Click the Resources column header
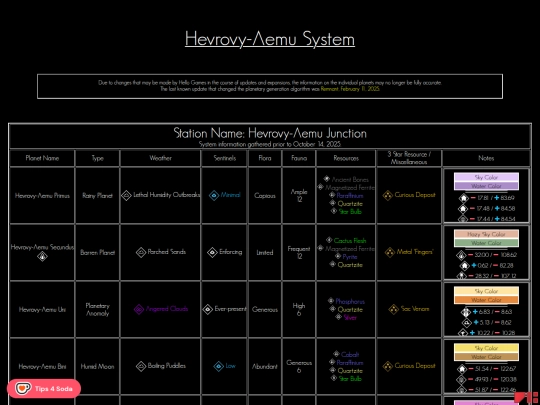Image resolution: width=540 pixels, height=405 pixels. pos(346,158)
